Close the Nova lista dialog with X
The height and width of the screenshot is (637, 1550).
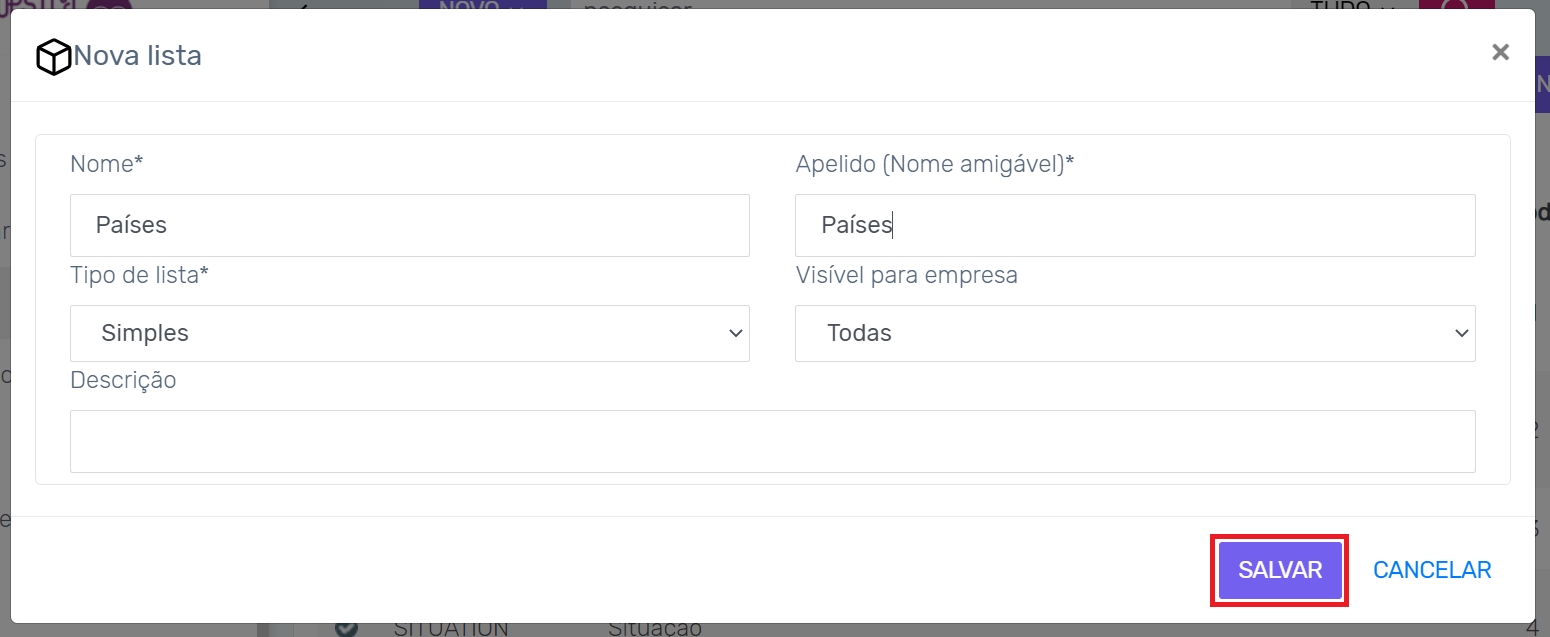click(x=1500, y=52)
